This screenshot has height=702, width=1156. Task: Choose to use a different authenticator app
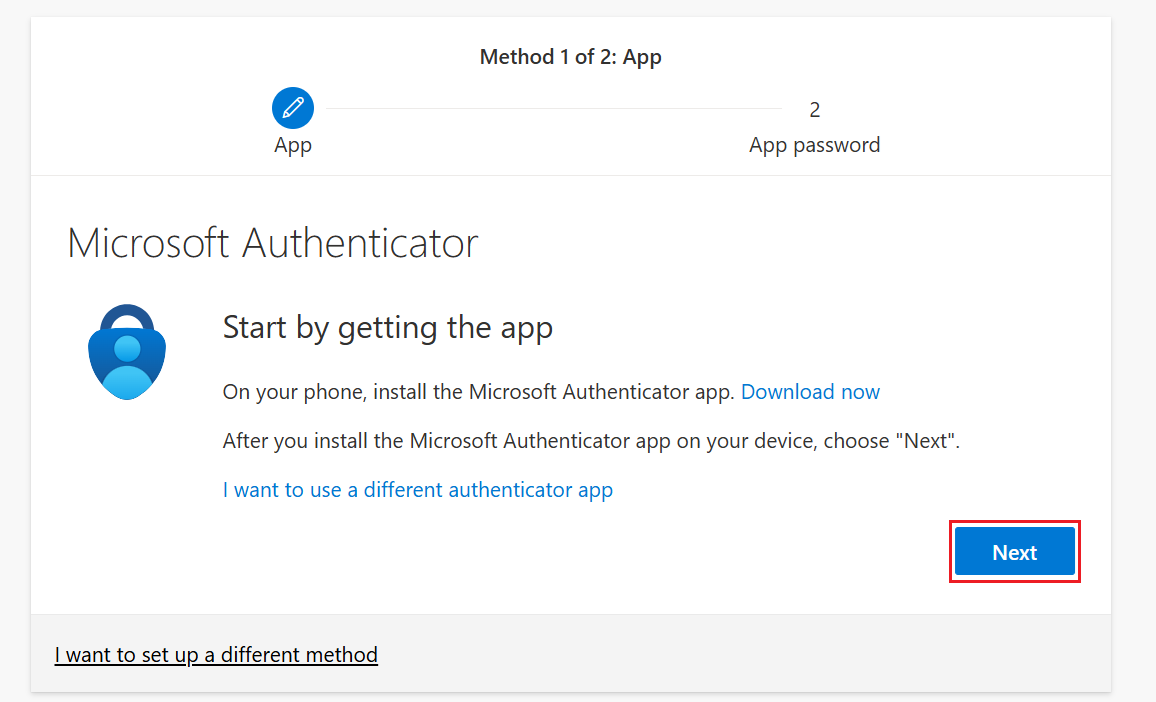(417, 490)
